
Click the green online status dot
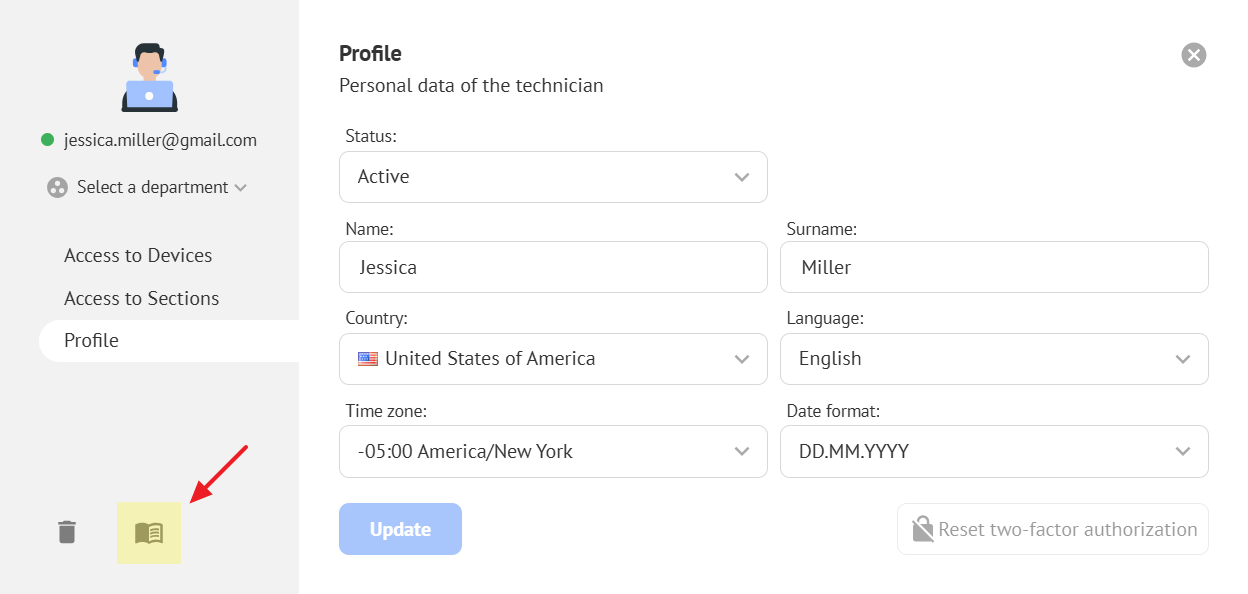point(47,140)
